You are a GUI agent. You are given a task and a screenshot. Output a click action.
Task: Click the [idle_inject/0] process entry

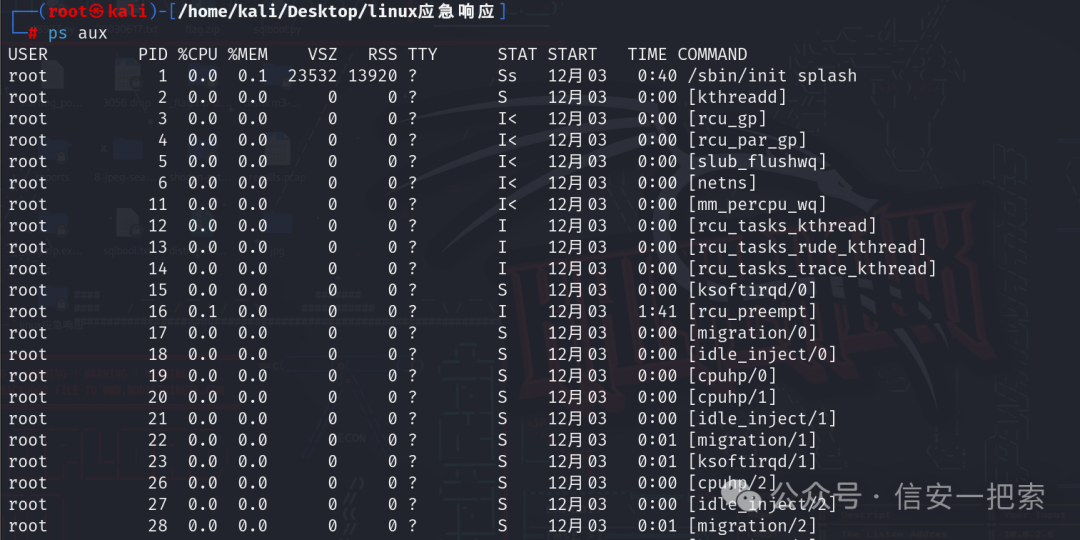(x=762, y=354)
